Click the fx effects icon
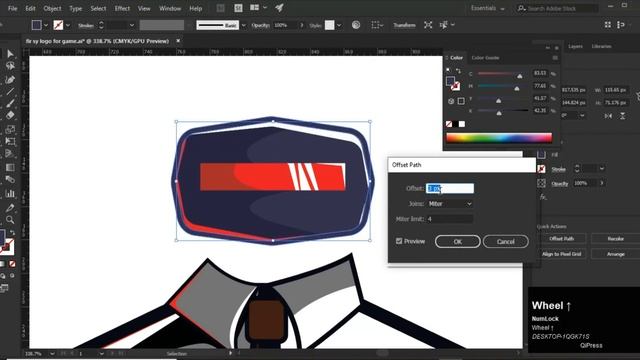 click(x=543, y=197)
